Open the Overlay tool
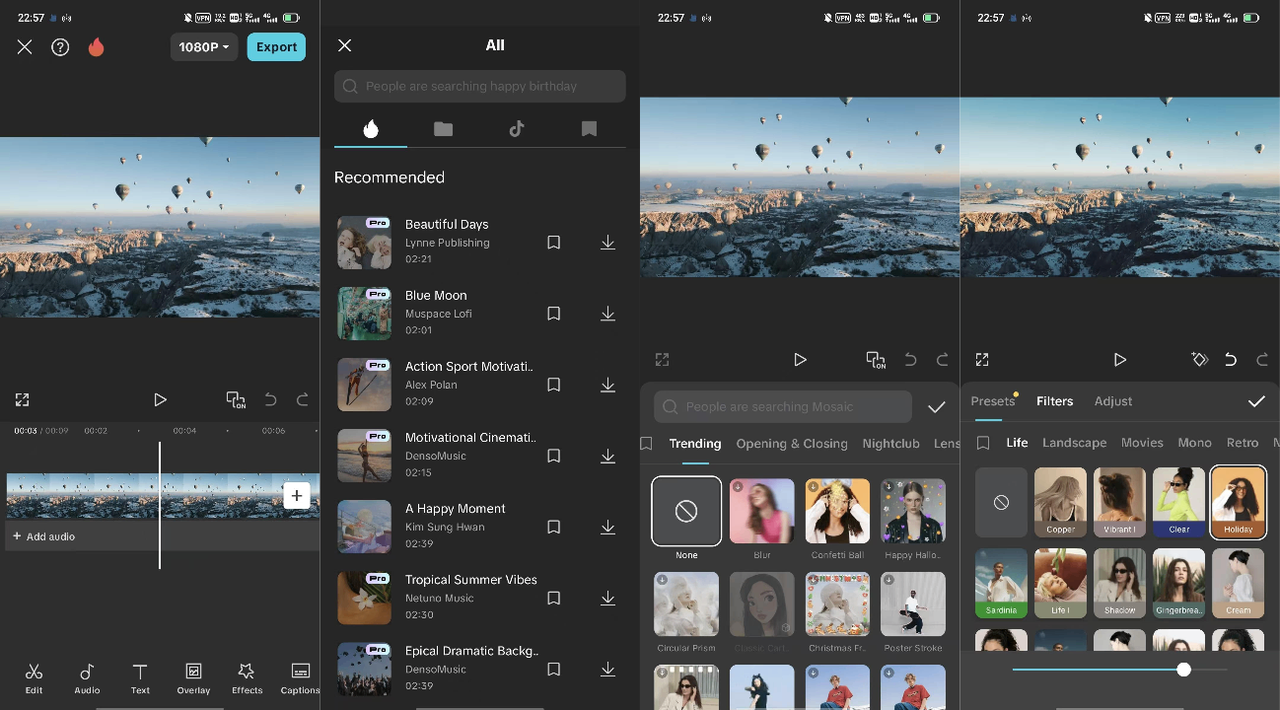The width and height of the screenshot is (1280, 710). (x=193, y=678)
